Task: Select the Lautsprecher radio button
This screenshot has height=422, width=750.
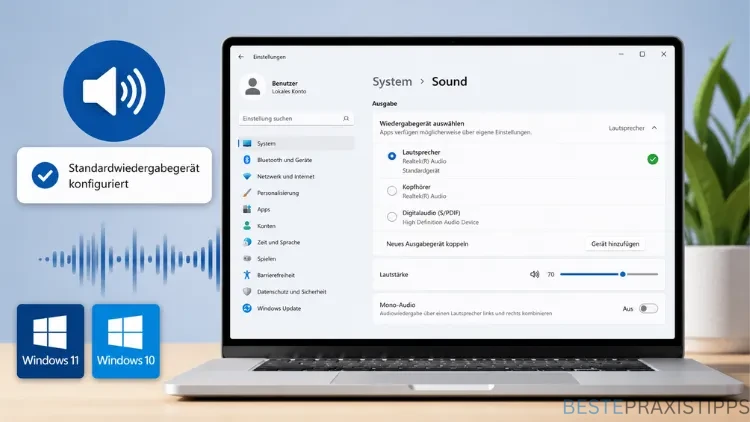Action: click(392, 156)
